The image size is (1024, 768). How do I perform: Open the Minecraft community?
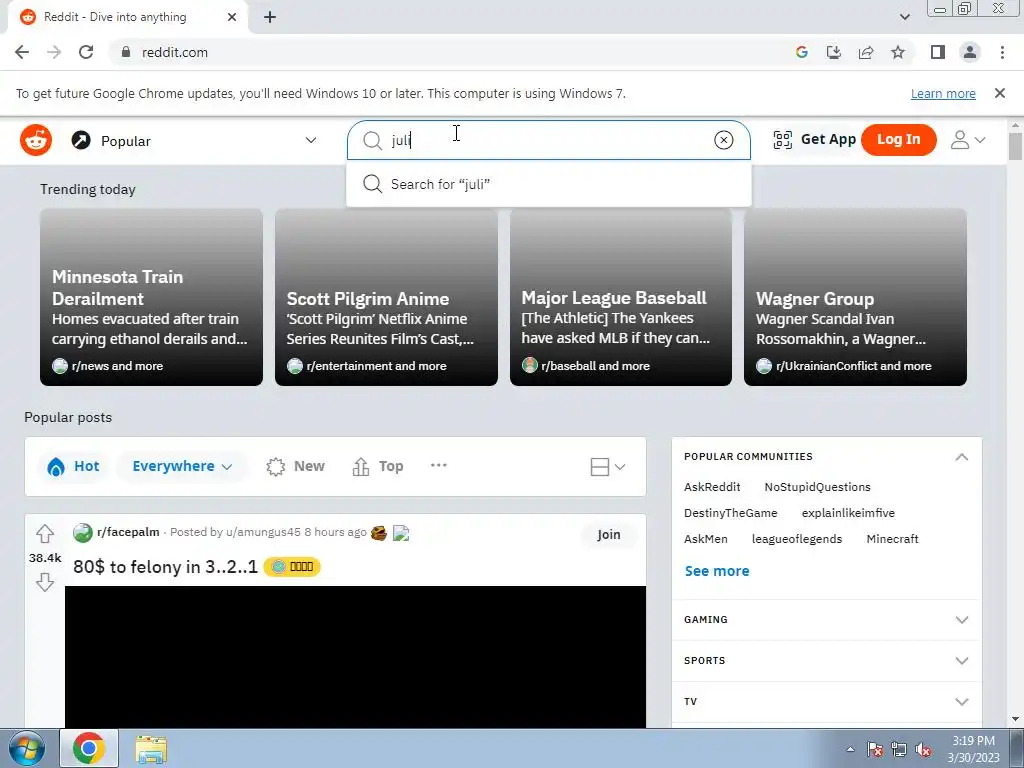pyautogui.click(x=892, y=539)
